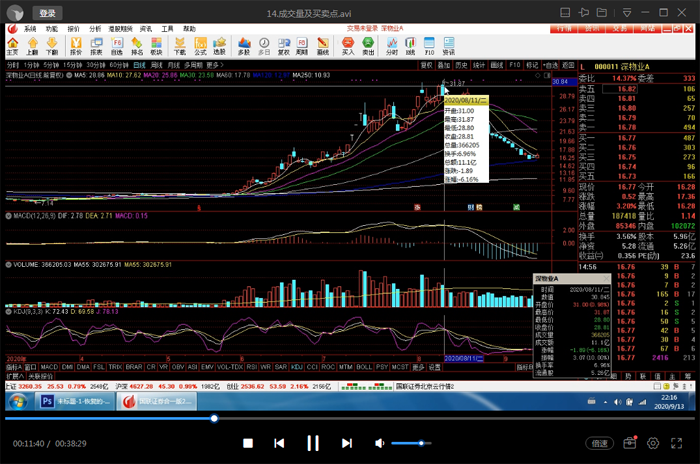Click the video player screenshot toolbox icon
The image size is (700, 464).
[630, 443]
